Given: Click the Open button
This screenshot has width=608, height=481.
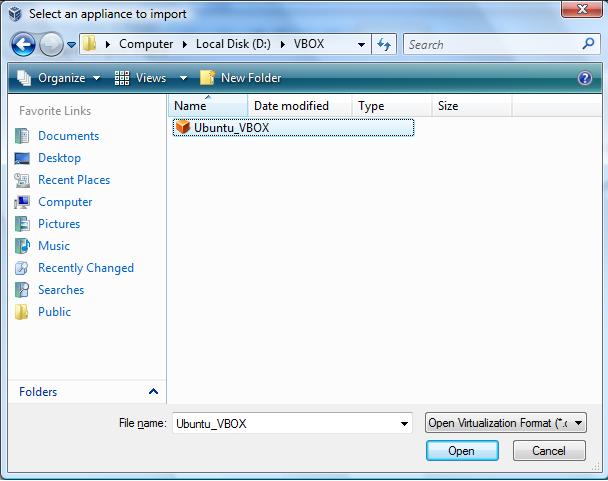Looking at the screenshot, I should 462,451.
